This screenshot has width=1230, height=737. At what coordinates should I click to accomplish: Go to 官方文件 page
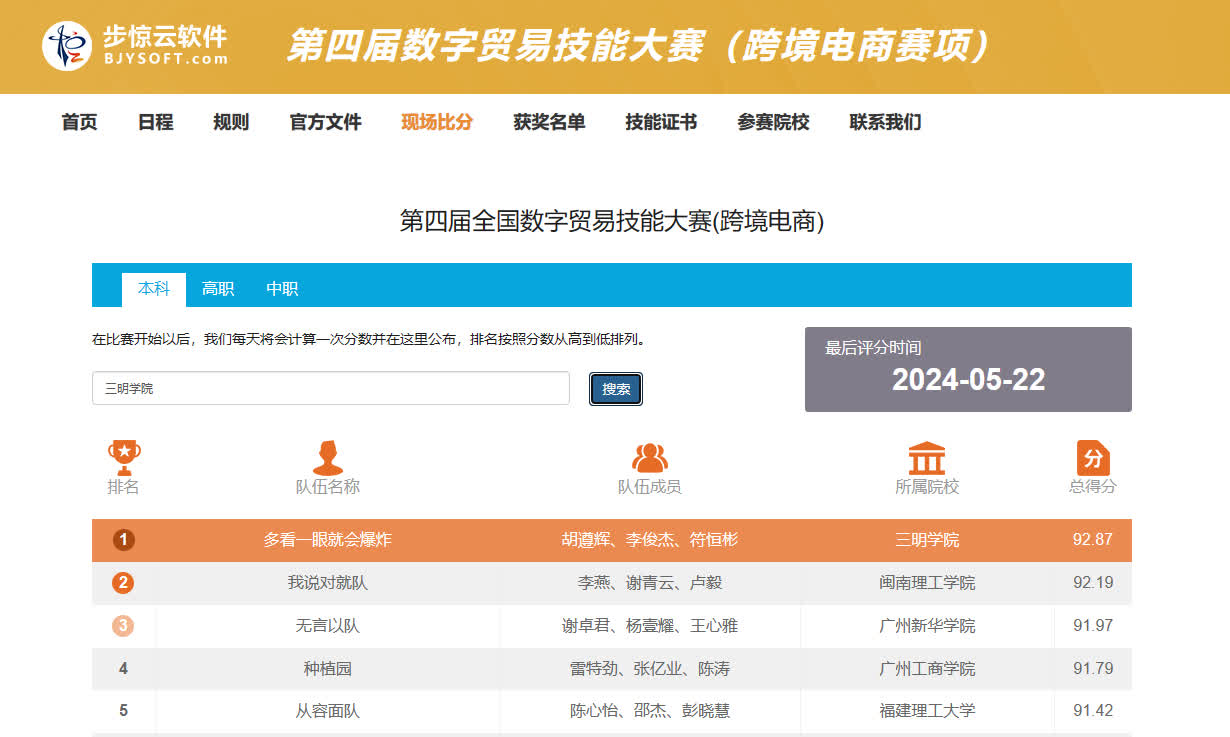coord(325,122)
